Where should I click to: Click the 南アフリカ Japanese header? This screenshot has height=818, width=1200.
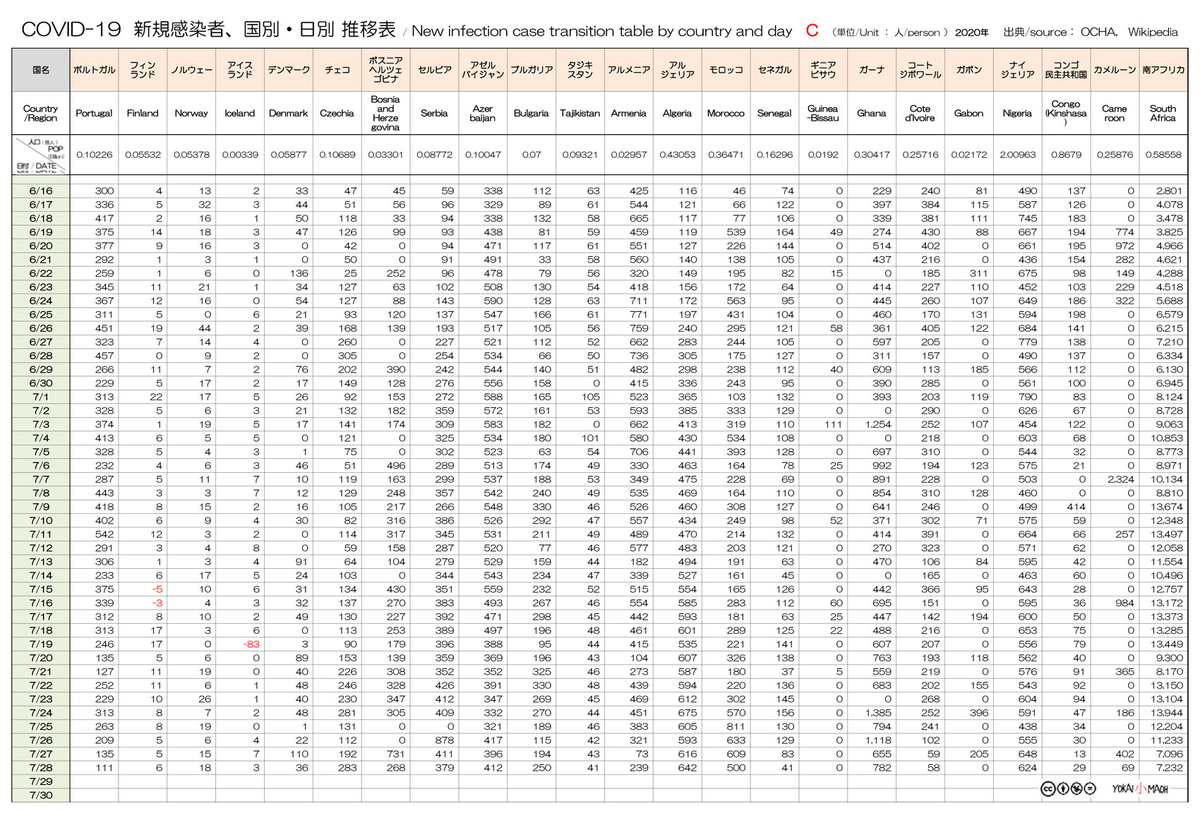(1163, 71)
